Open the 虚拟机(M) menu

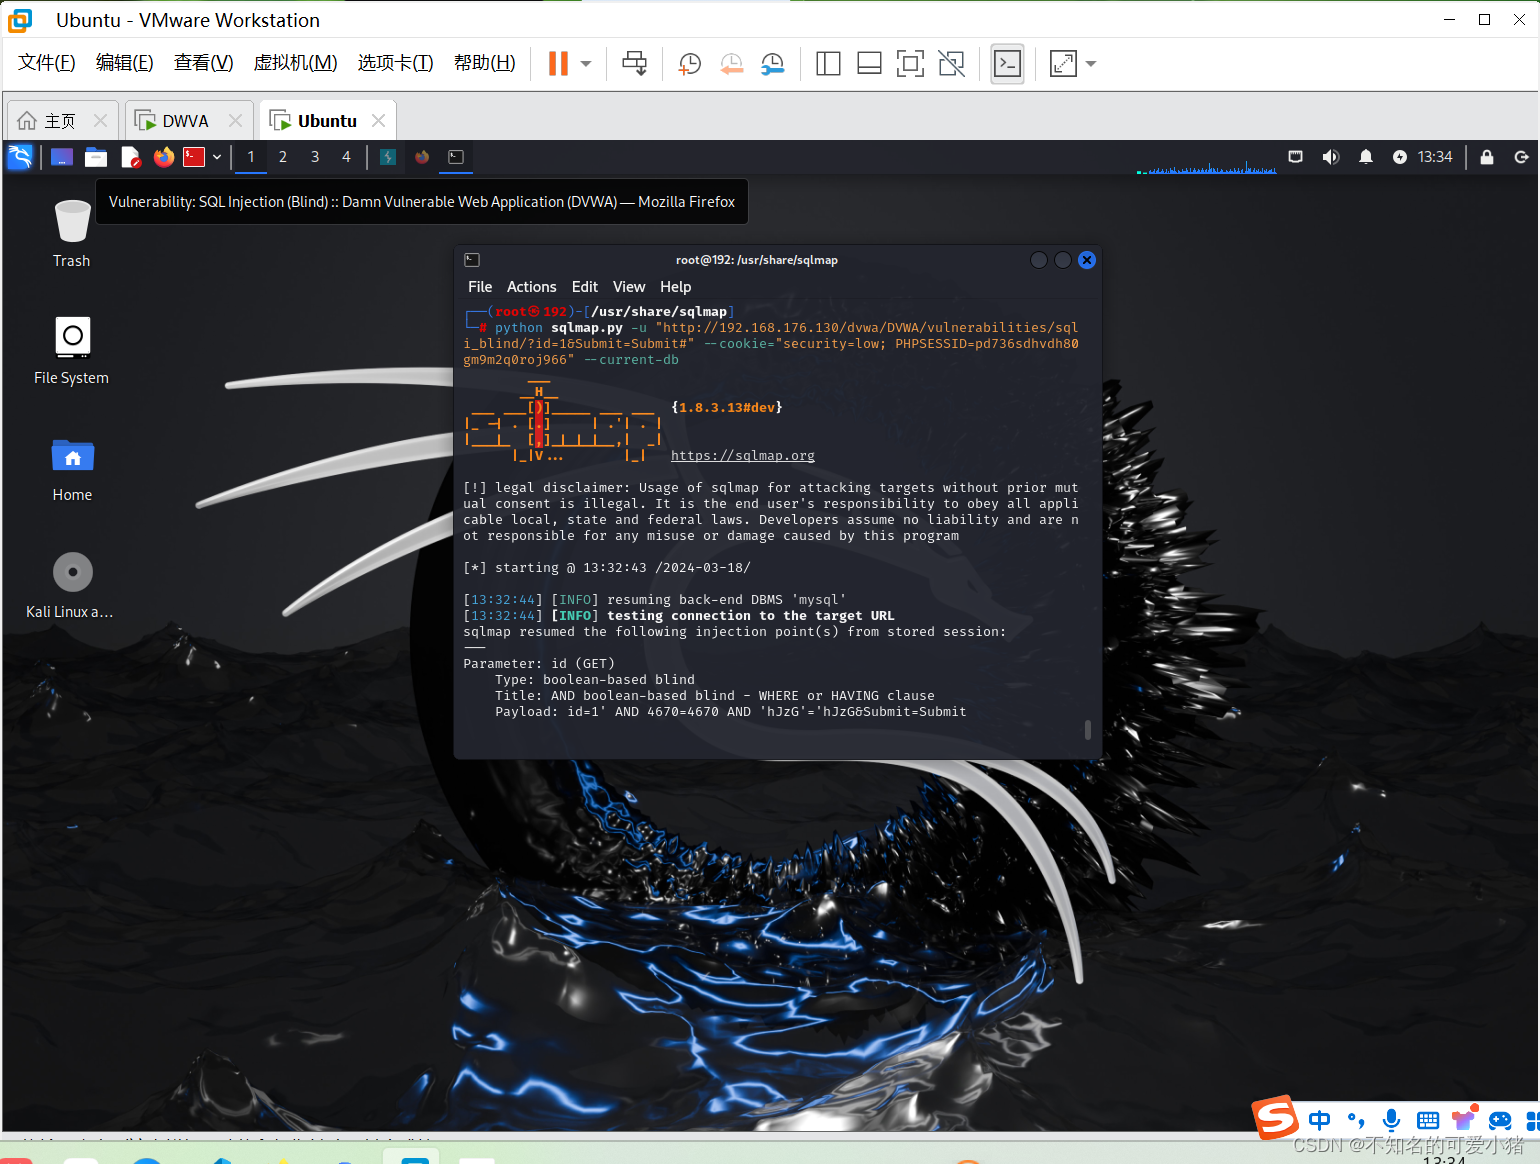(295, 63)
